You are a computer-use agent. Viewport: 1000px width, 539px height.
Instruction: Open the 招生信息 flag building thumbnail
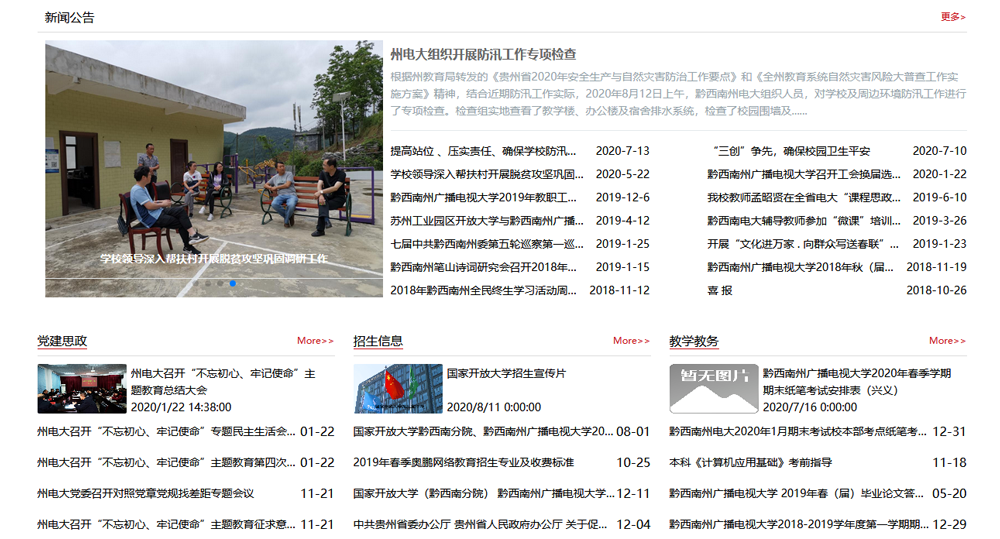[x=398, y=389]
